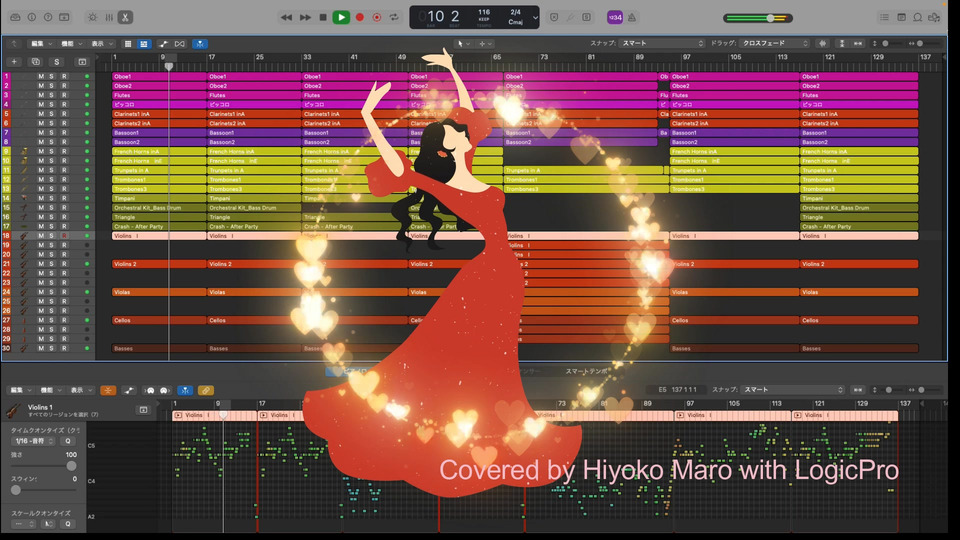960x540 pixels.
Task: Toggle the Editors scissors button
Action: tap(125, 17)
